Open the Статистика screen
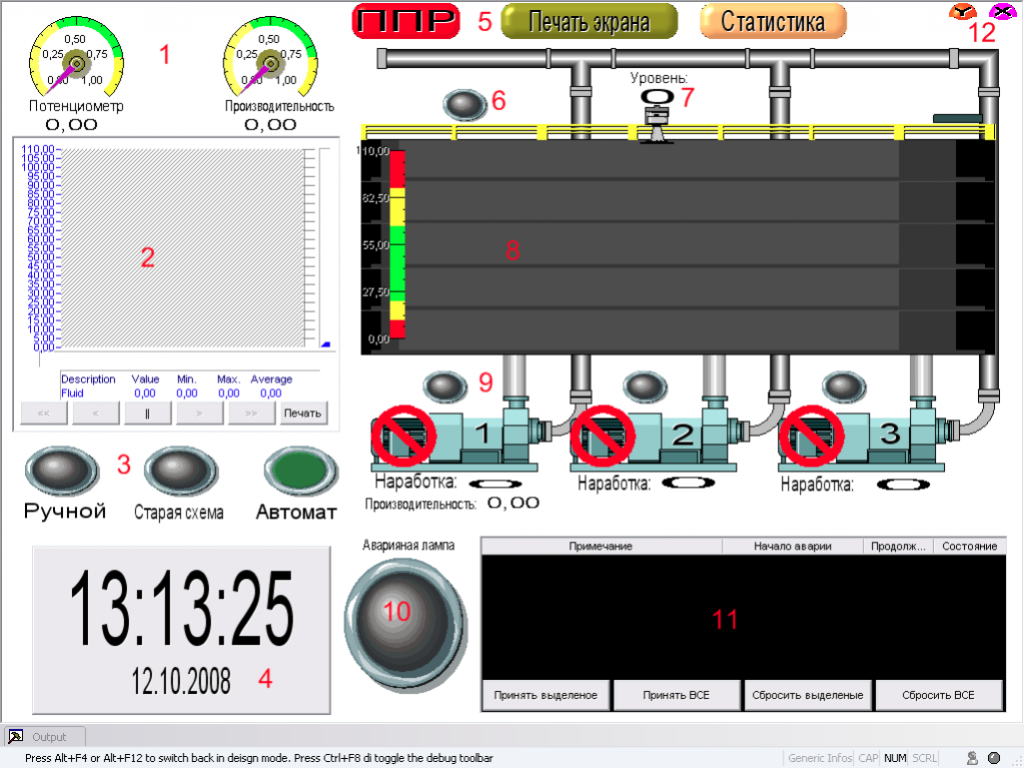1024x768 pixels. pyautogui.click(x=773, y=21)
